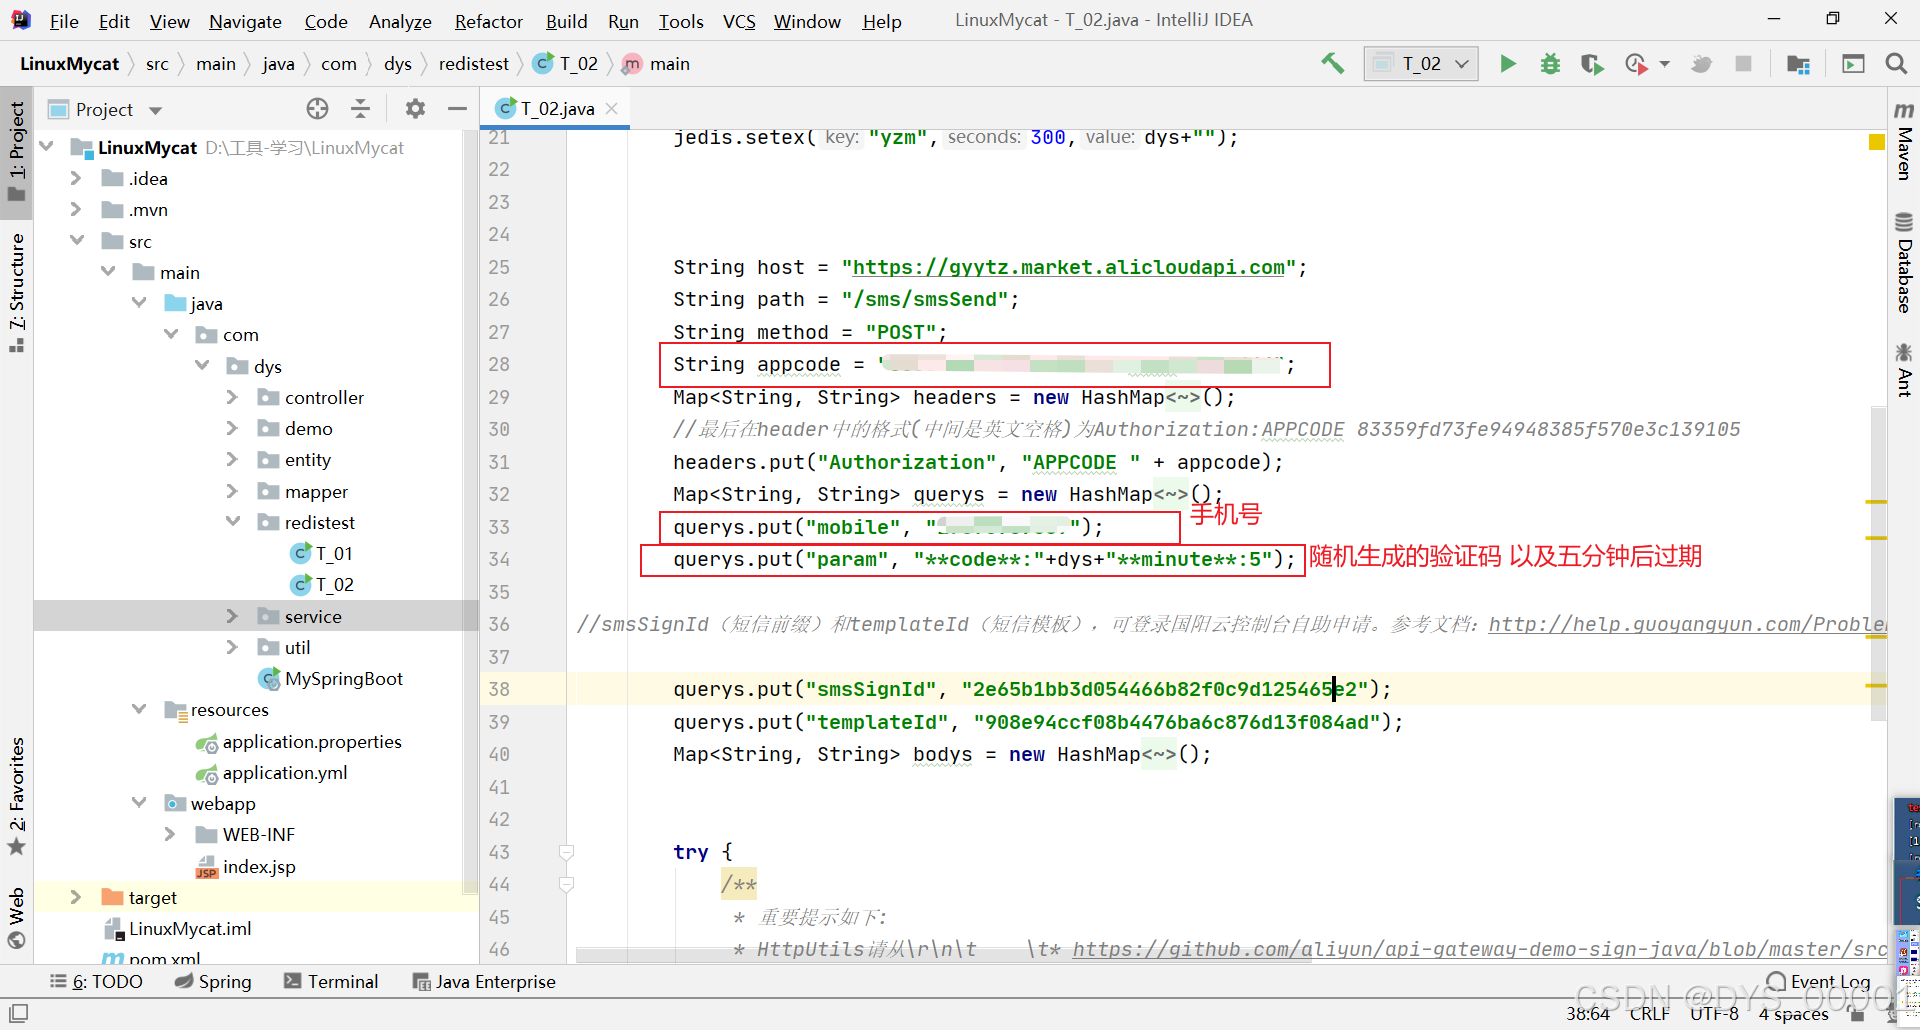
Task: Open the VCS menu
Action: [x=739, y=21]
